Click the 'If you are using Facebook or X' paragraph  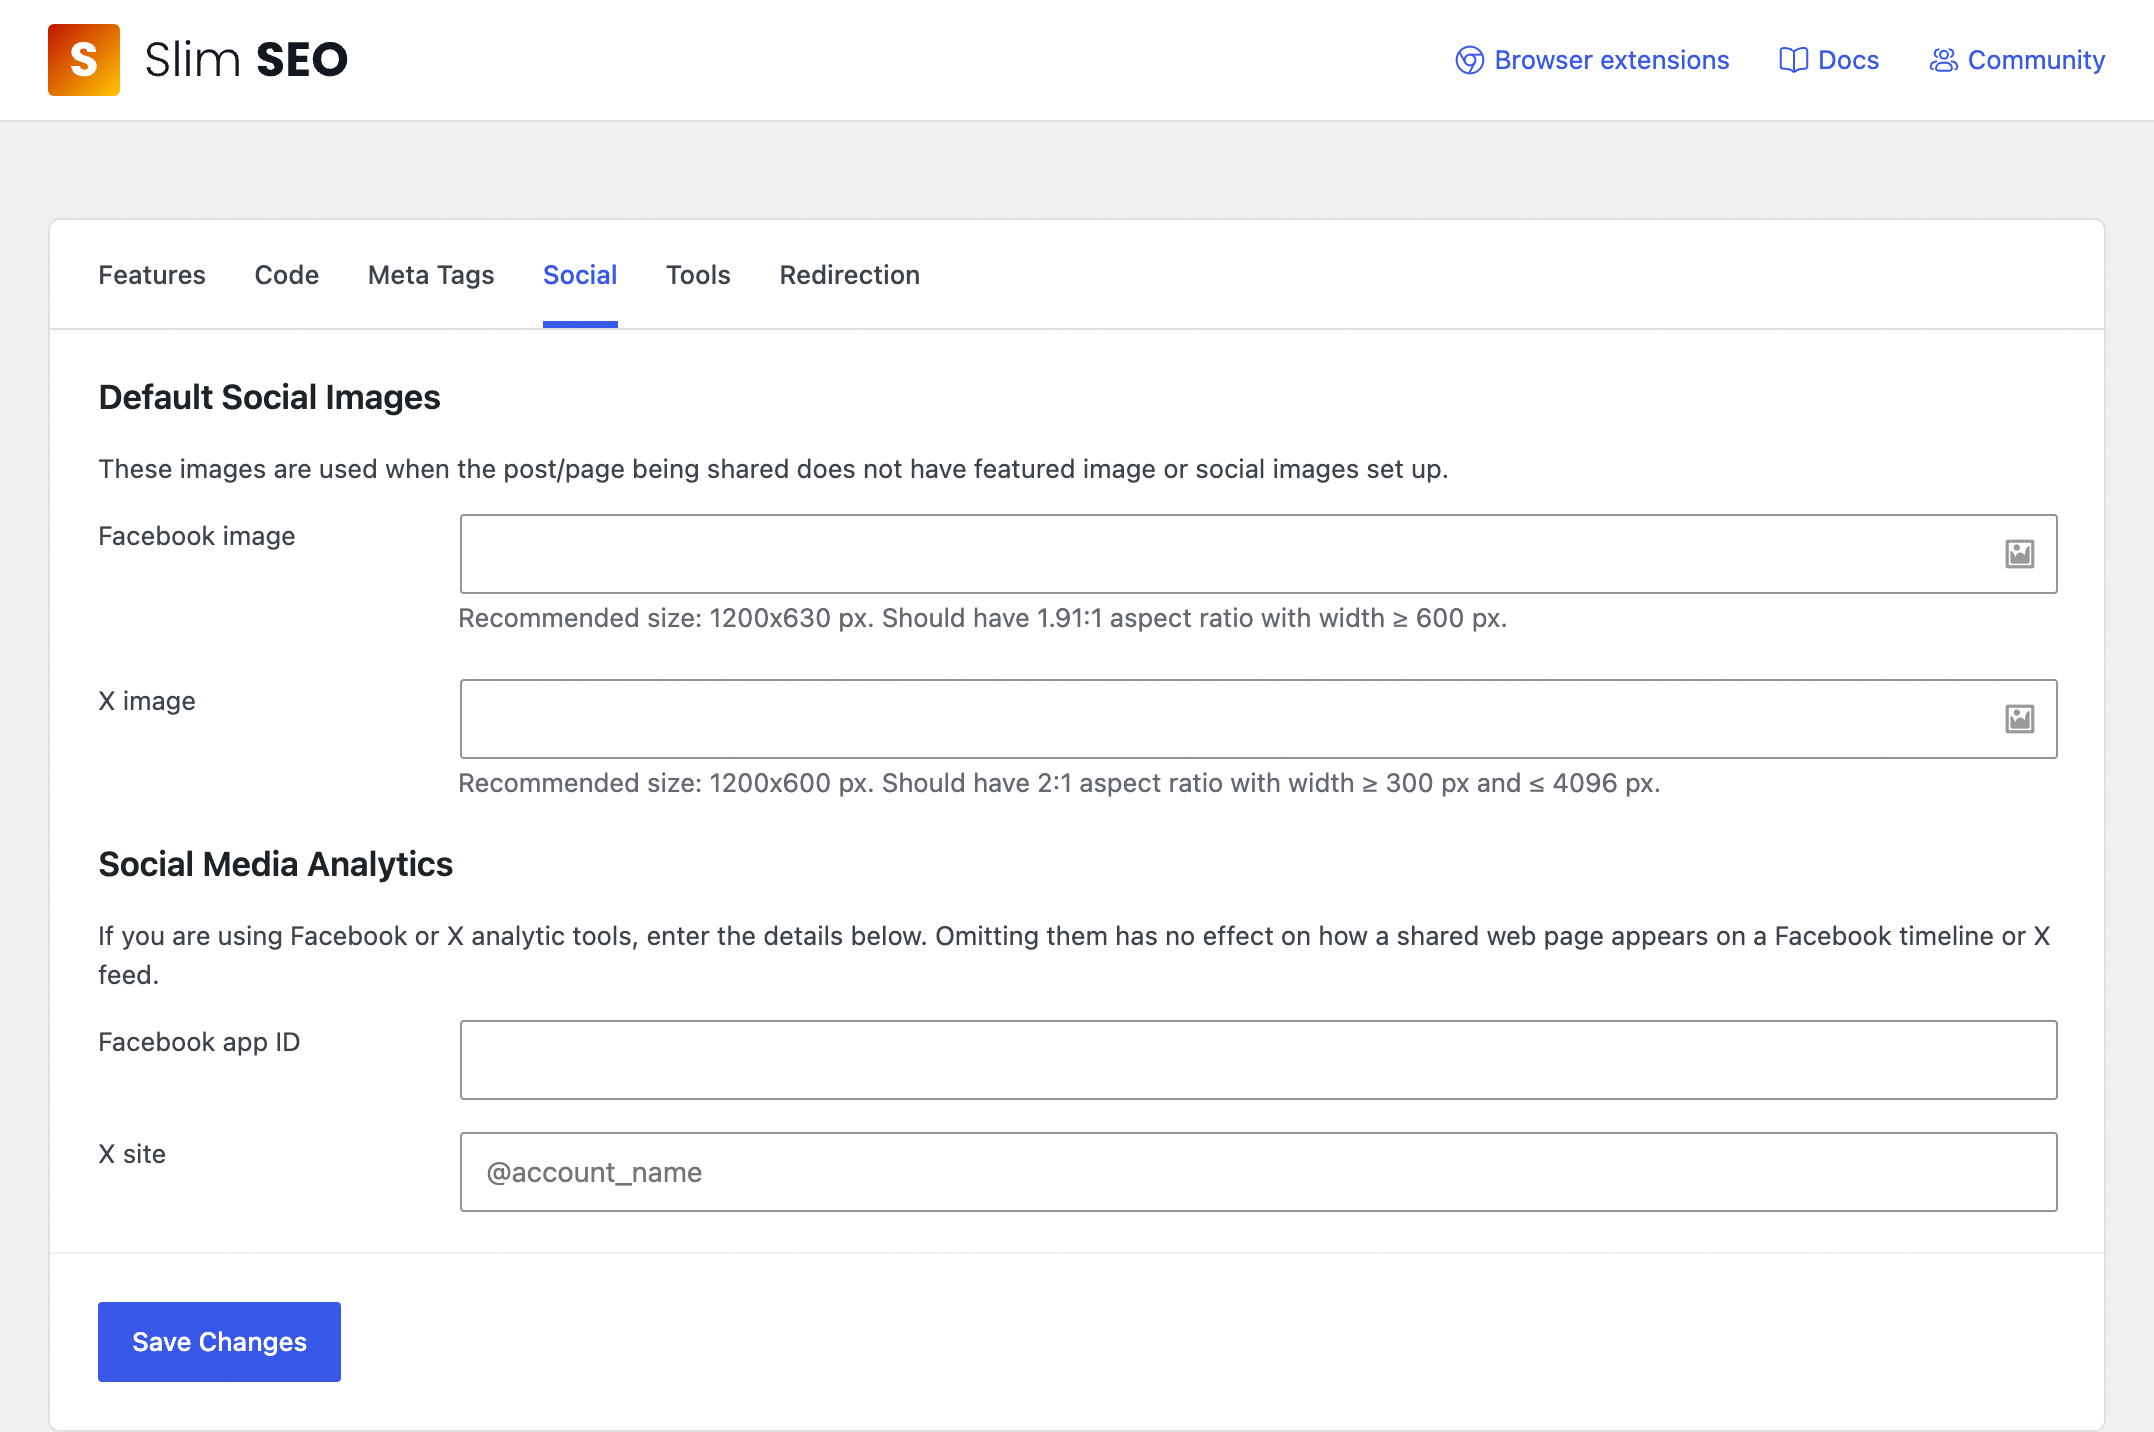click(1074, 955)
